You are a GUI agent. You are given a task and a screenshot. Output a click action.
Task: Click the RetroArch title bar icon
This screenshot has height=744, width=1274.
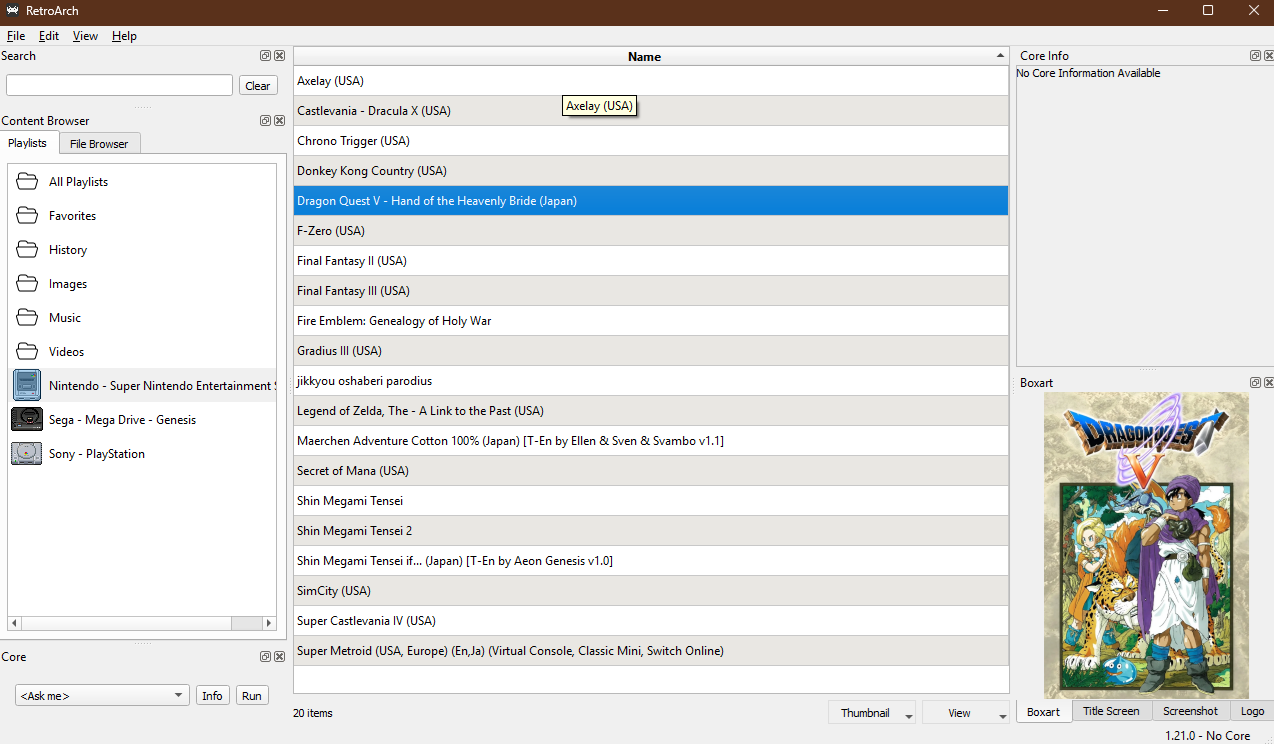pos(12,11)
